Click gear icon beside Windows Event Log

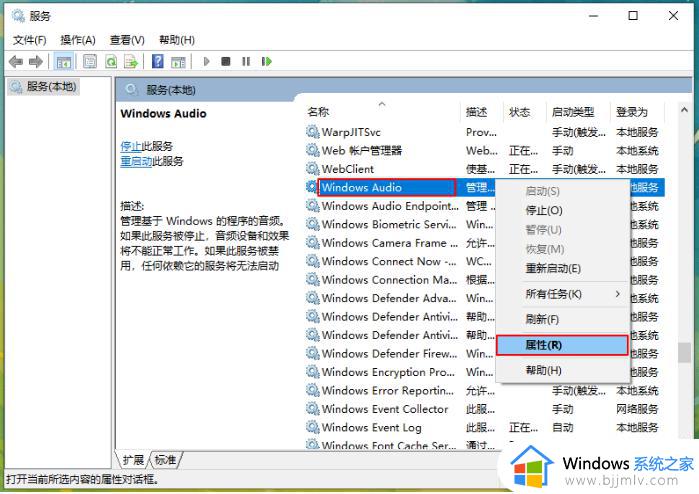coord(312,427)
